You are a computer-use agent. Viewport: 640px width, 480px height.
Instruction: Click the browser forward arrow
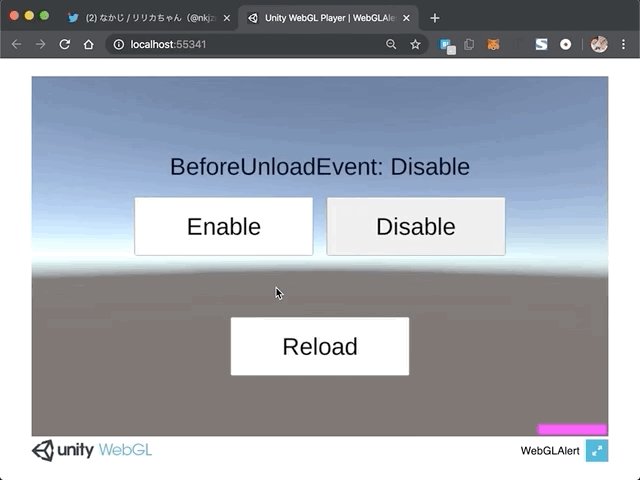40,44
